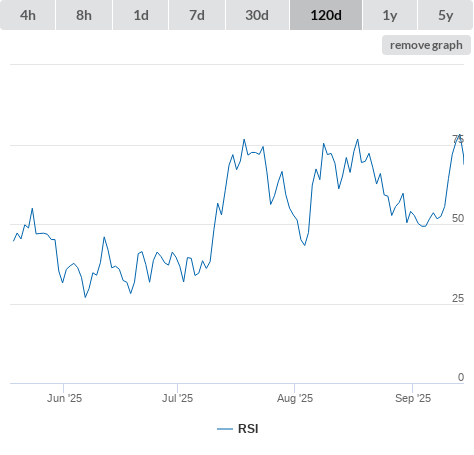The width and height of the screenshot is (474, 455).
Task: Click the RSI peak in mid-July
Action: pyautogui.click(x=244, y=140)
